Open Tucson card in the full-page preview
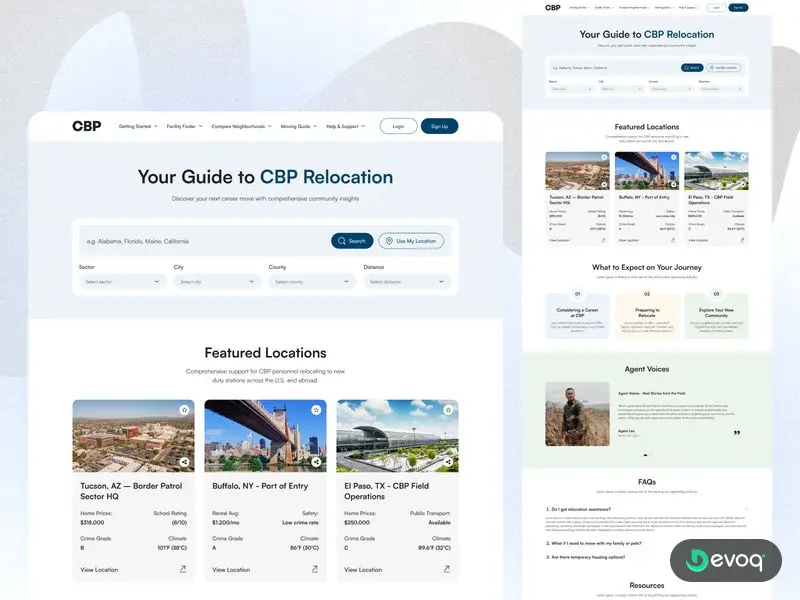Viewport: 800px width, 600px height. coord(578,199)
